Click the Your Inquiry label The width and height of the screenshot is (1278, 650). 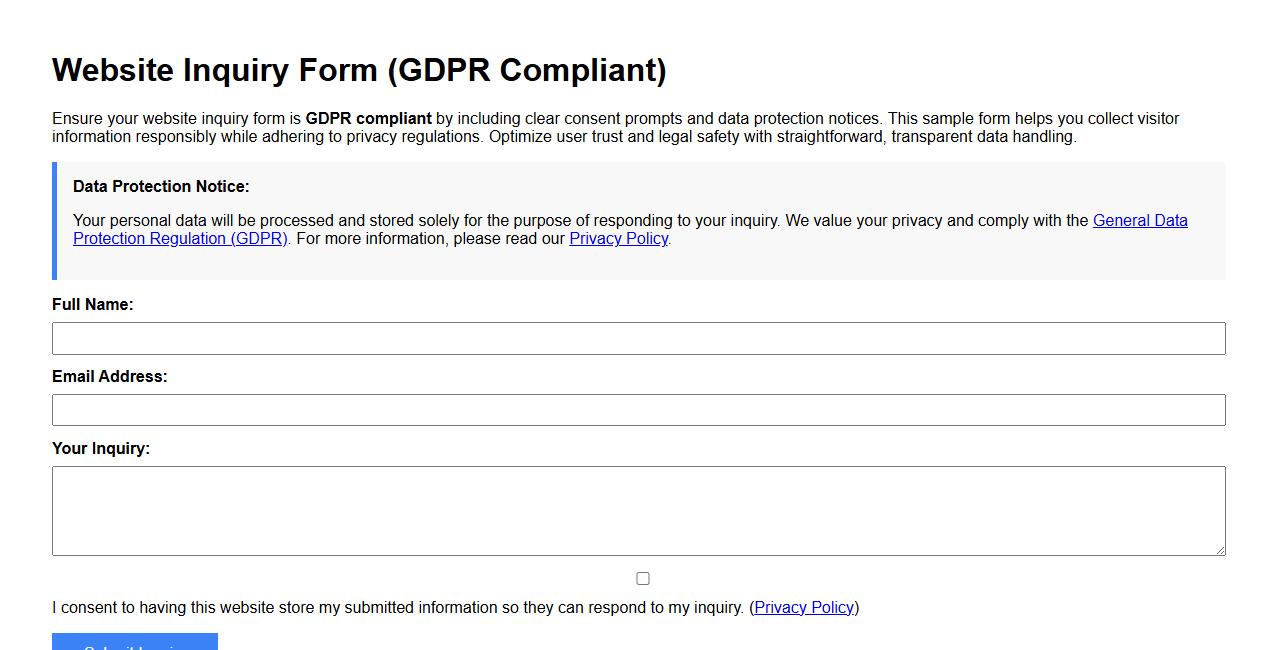[x=100, y=448]
